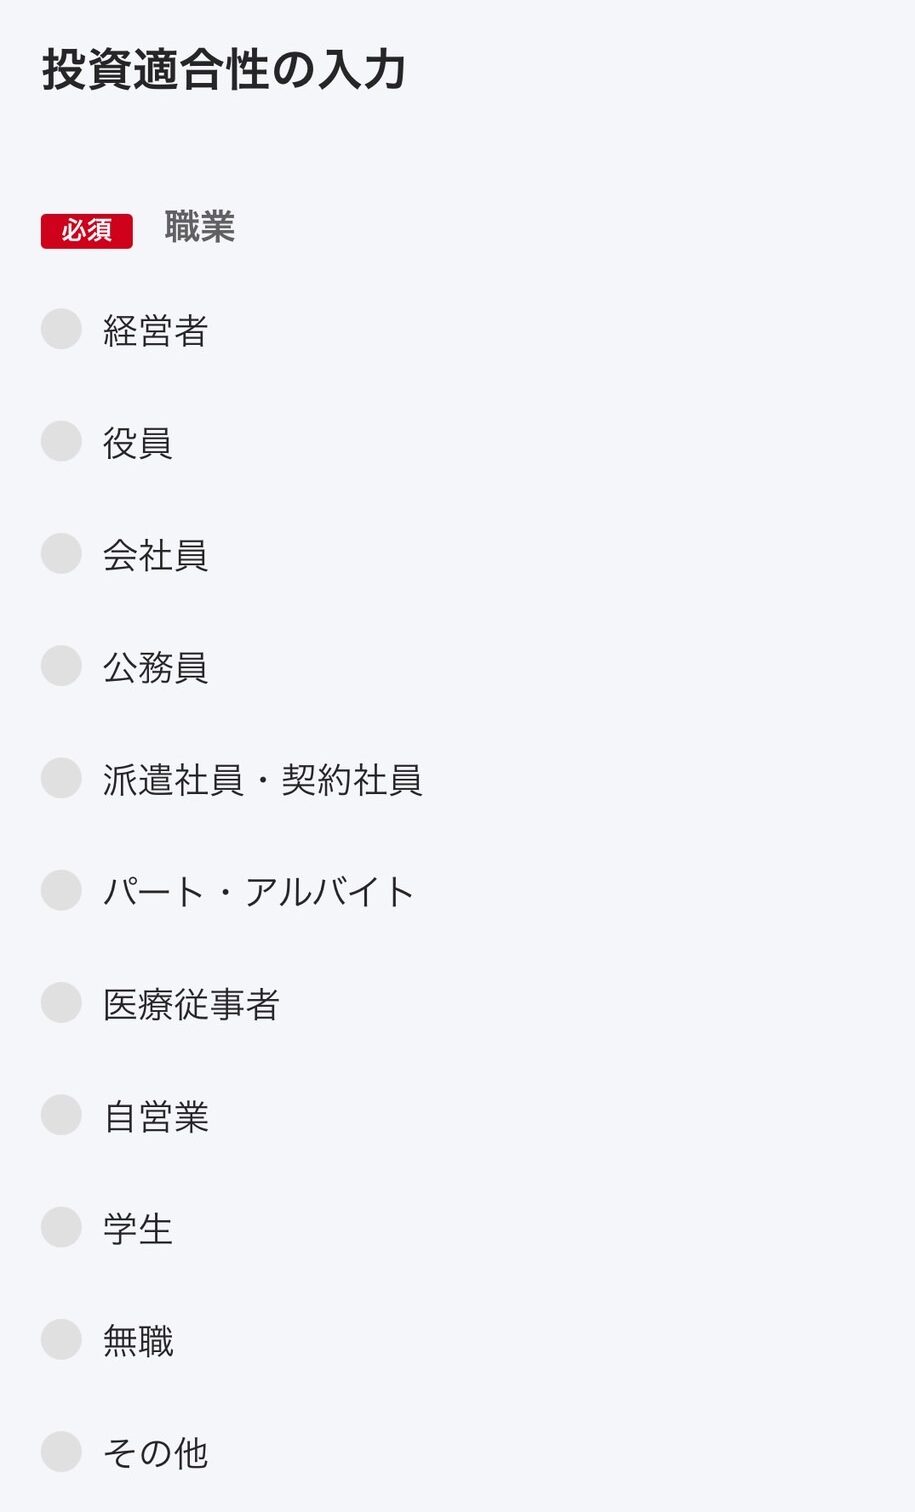
Task: Pick the 公務員 radio button
Action: point(61,665)
